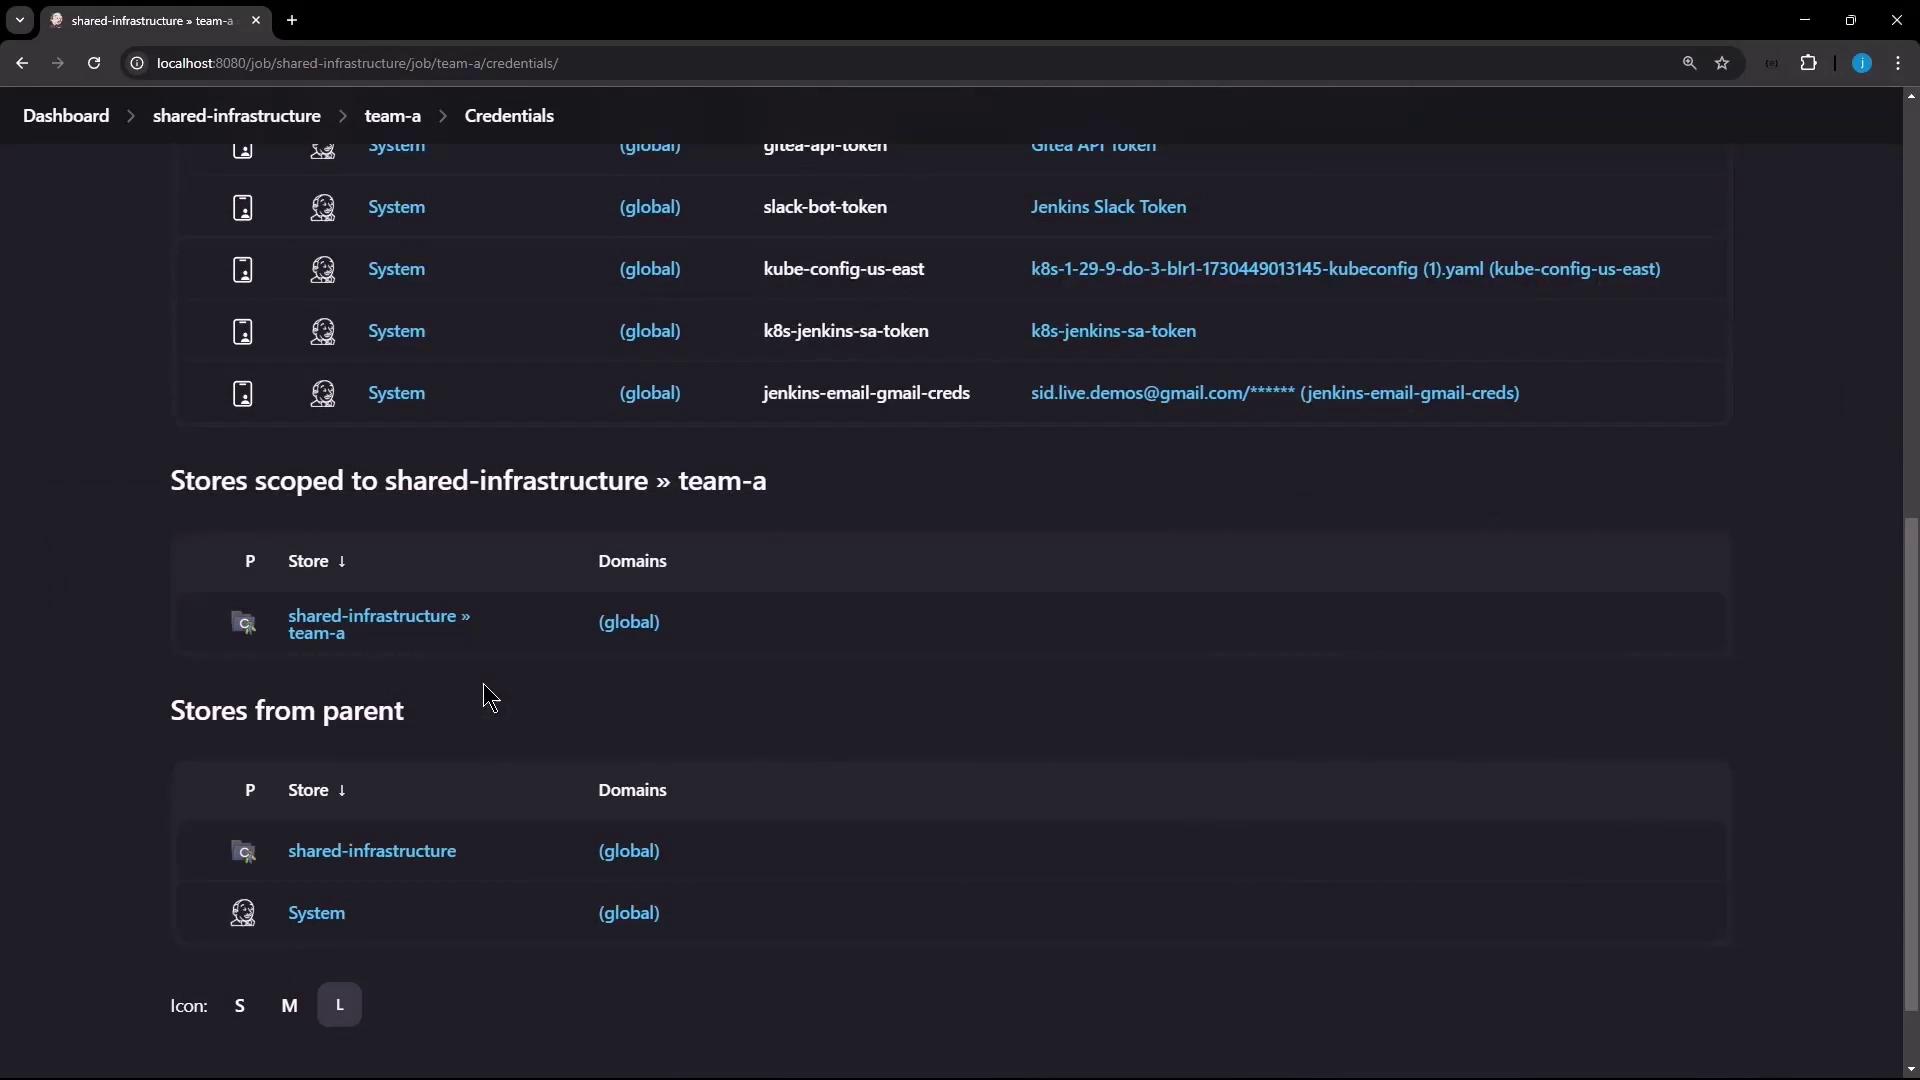Image resolution: width=1920 pixels, height=1080 pixels.
Task: Open sid.live.demos@gmail.com credential link
Action: pyautogui.click(x=1275, y=393)
